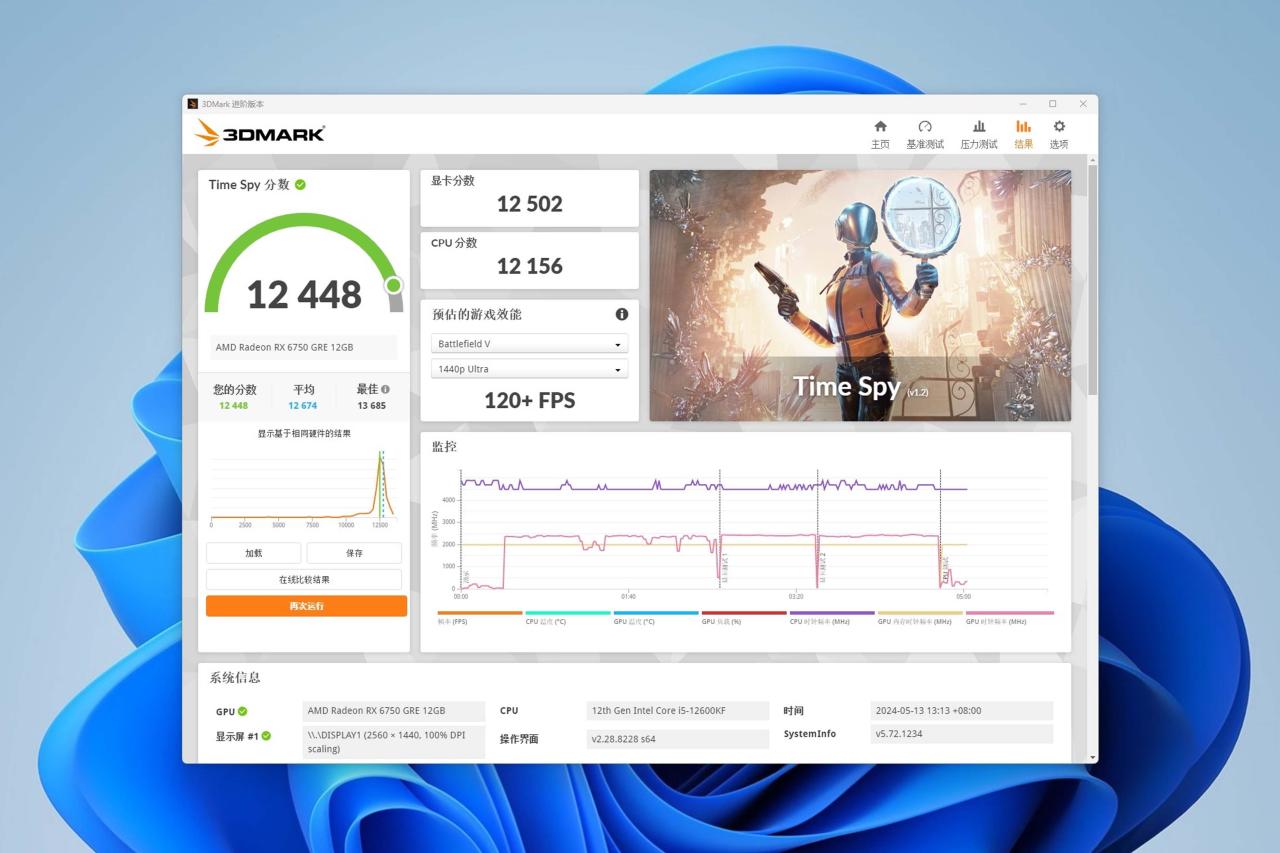The width and height of the screenshot is (1280, 853).
Task: Toggle the GPU 时钟频率 (MHz) legend series
Action: (1009, 618)
